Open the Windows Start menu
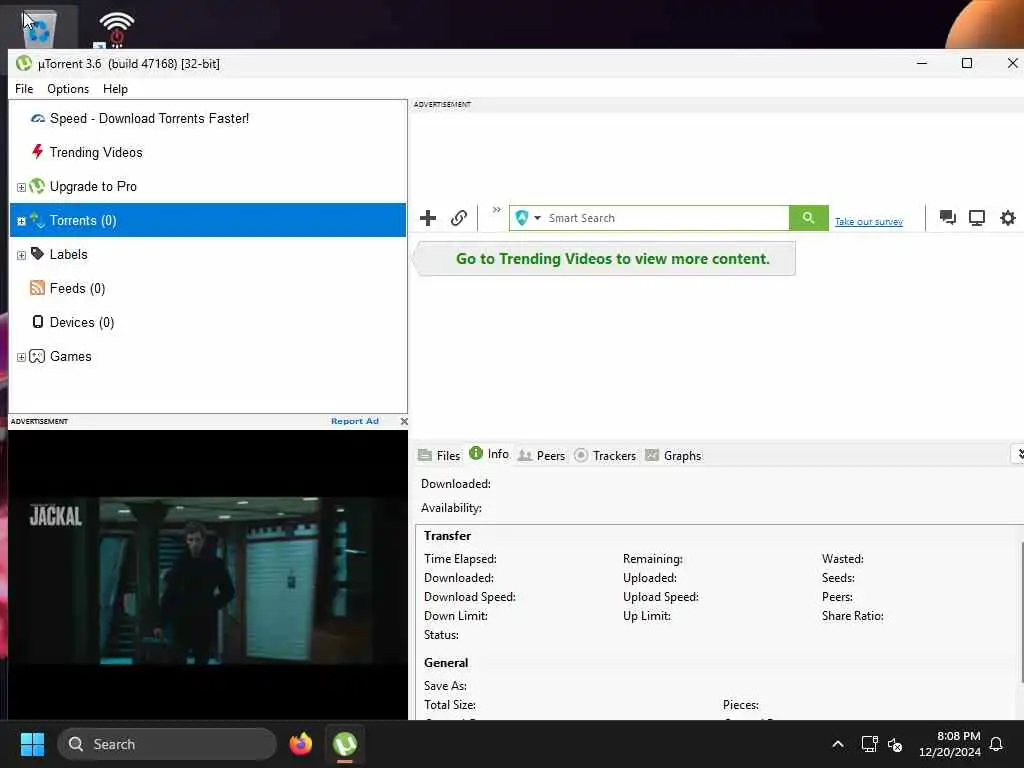The width and height of the screenshot is (1024, 768). coord(32,744)
